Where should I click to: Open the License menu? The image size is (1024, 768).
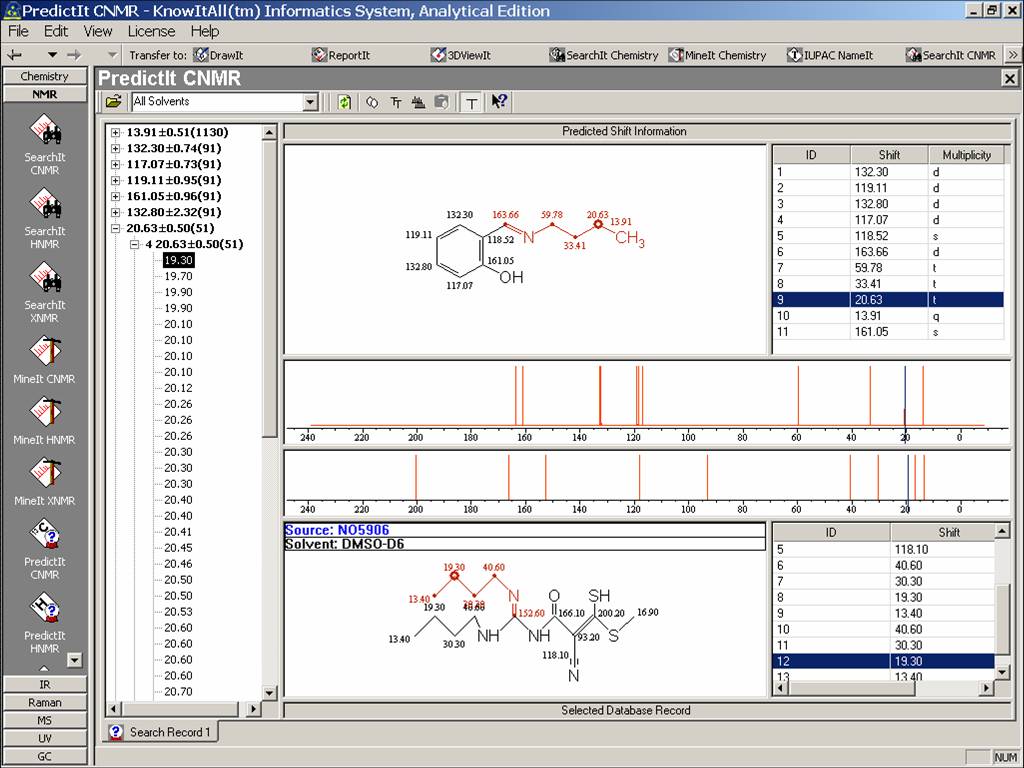point(152,31)
